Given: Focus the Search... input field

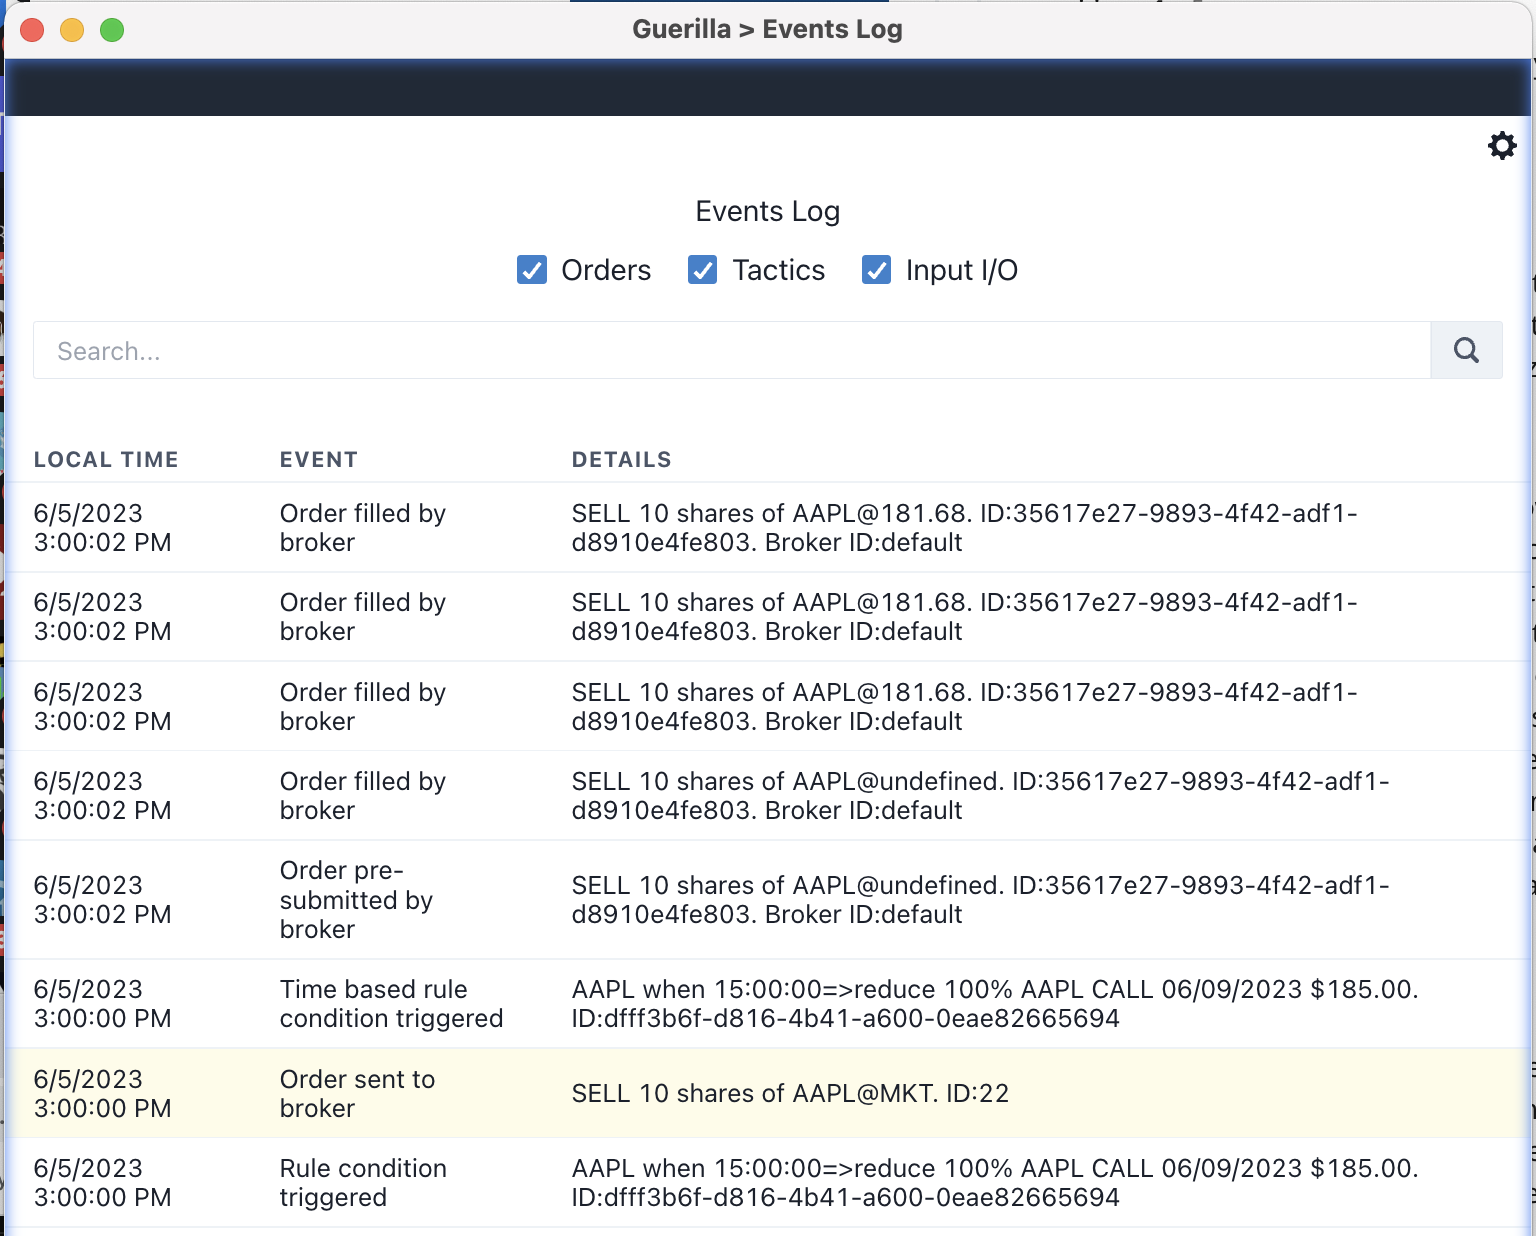Looking at the screenshot, I should 732,350.
